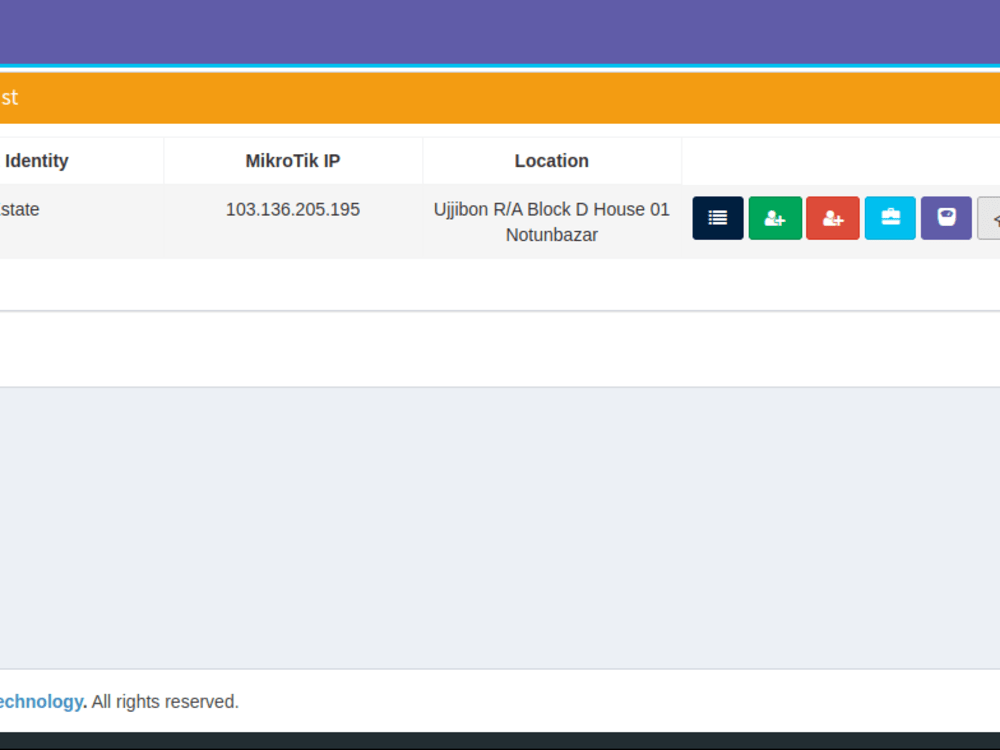The image size is (1000, 750).
Task: Click the Ujjibon R/A location text
Action: pyautogui.click(x=551, y=209)
